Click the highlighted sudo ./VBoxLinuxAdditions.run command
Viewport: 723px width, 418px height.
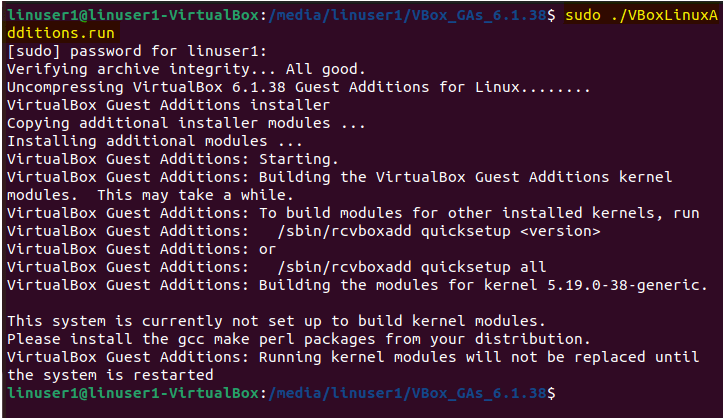(641, 15)
